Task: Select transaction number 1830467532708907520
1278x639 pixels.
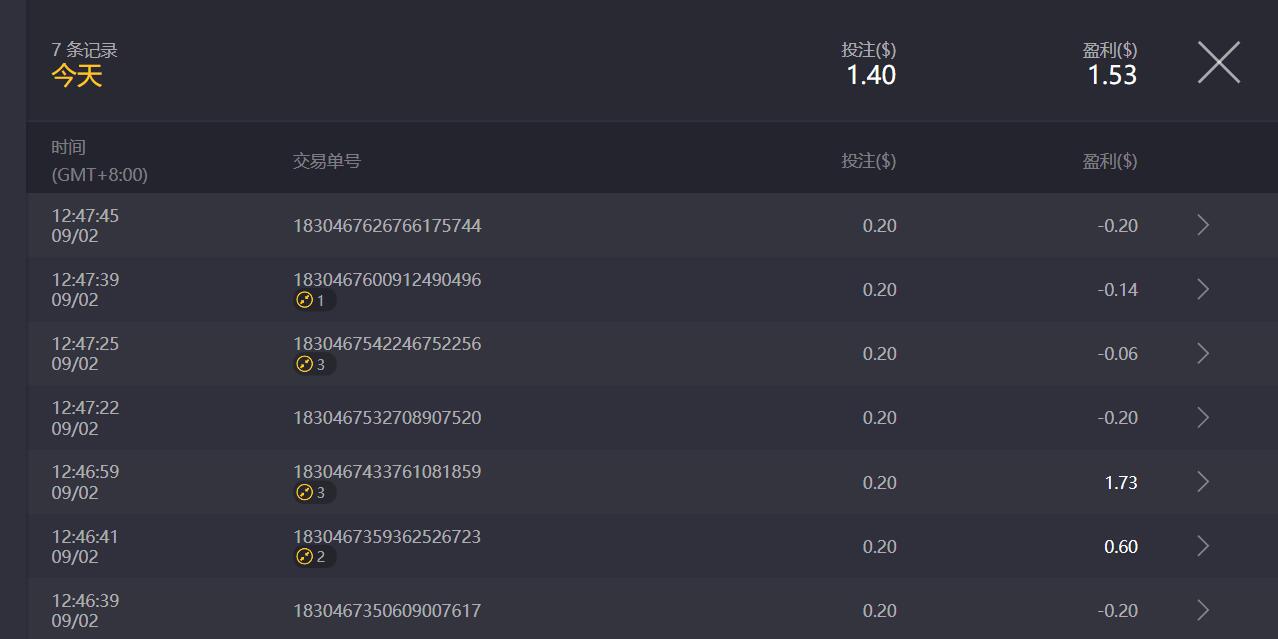Action: pos(387,418)
